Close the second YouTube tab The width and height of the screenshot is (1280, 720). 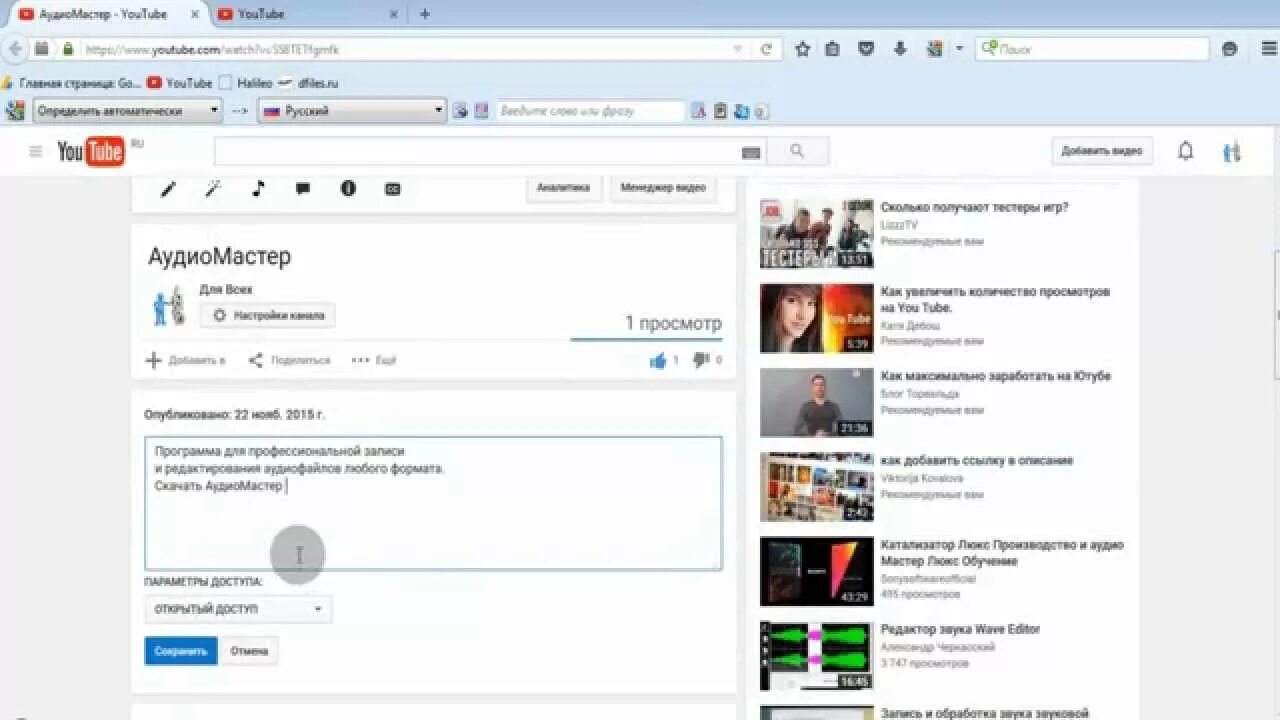tap(394, 14)
